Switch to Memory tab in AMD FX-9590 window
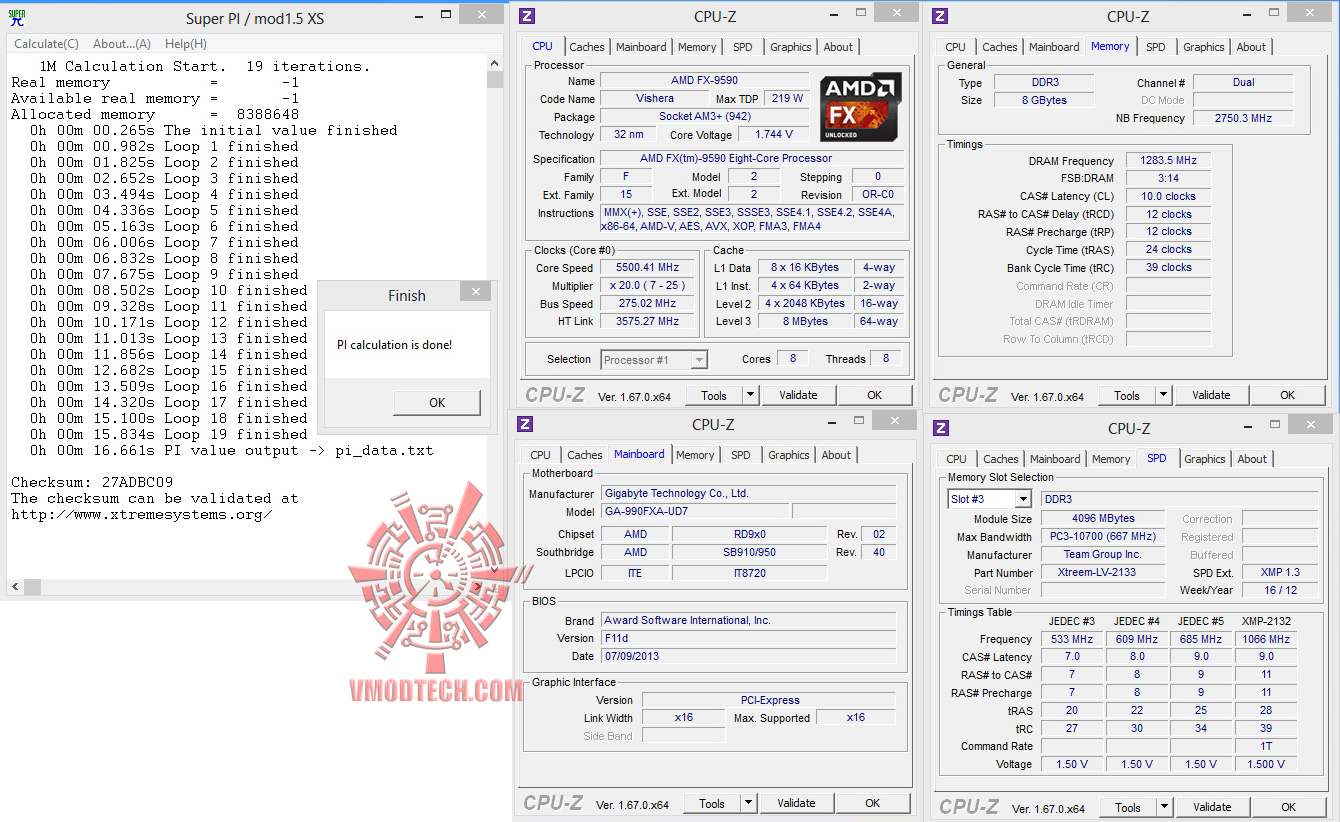The width and height of the screenshot is (1340, 822). coord(697,47)
